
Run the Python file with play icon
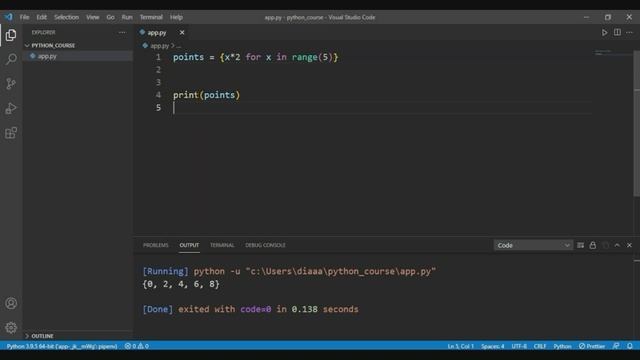(x=604, y=32)
